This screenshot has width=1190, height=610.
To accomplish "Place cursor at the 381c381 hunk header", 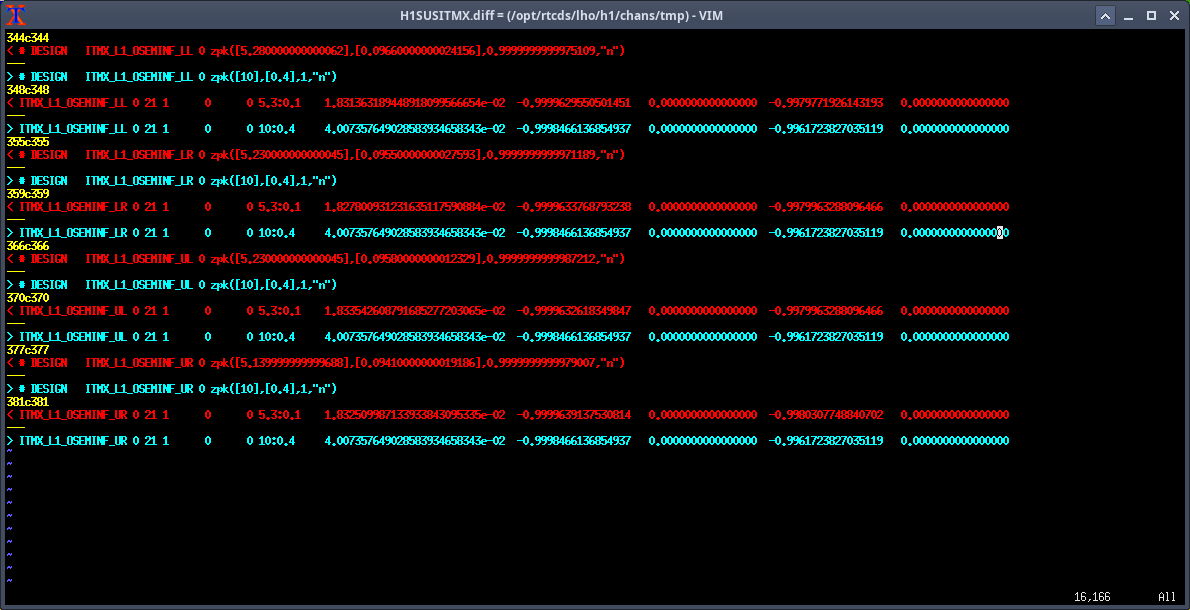I will point(27,402).
